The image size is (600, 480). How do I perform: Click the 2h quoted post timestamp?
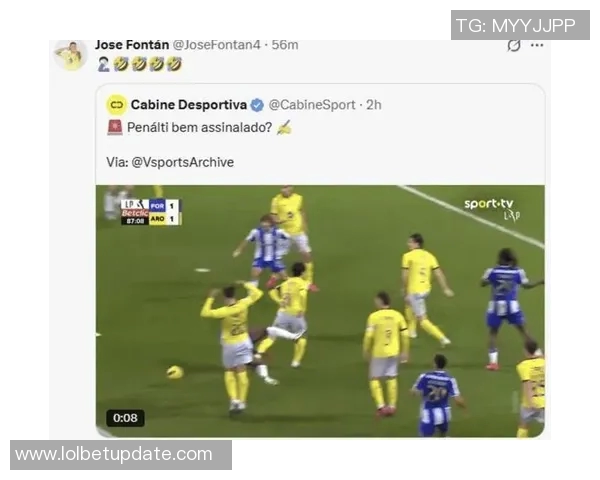[374, 105]
